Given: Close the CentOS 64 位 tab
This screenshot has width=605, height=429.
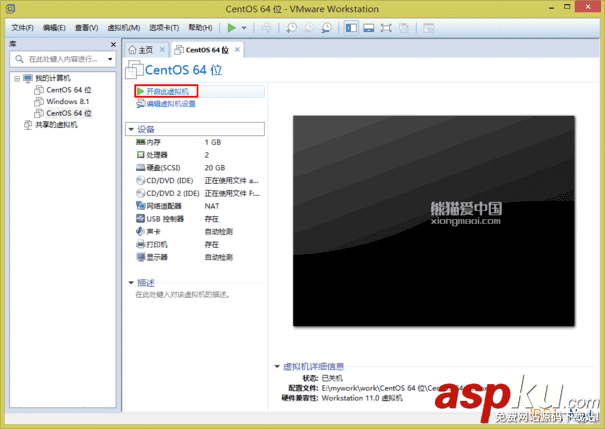Looking at the screenshot, I should (237, 49).
